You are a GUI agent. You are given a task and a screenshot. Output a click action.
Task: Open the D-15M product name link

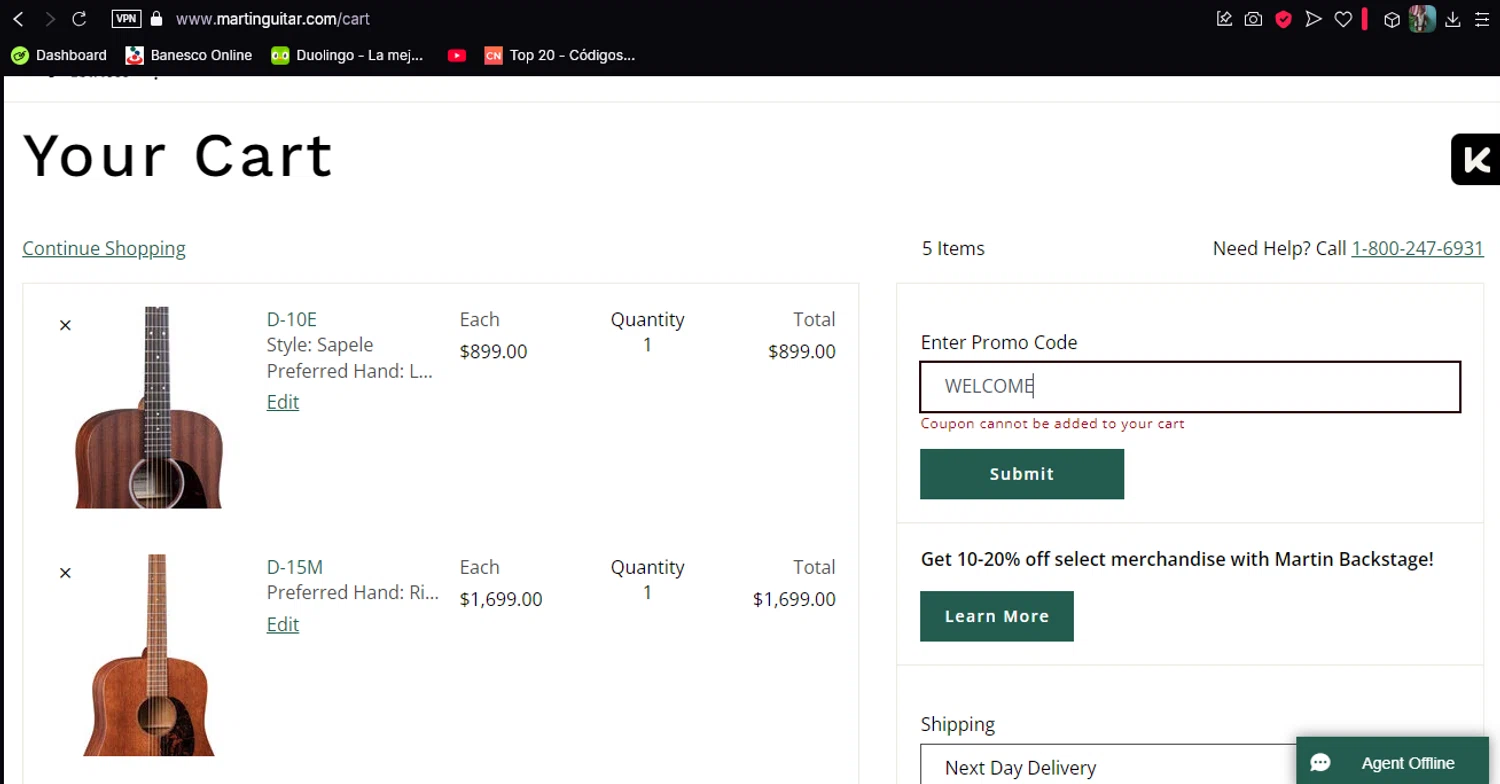[295, 567]
